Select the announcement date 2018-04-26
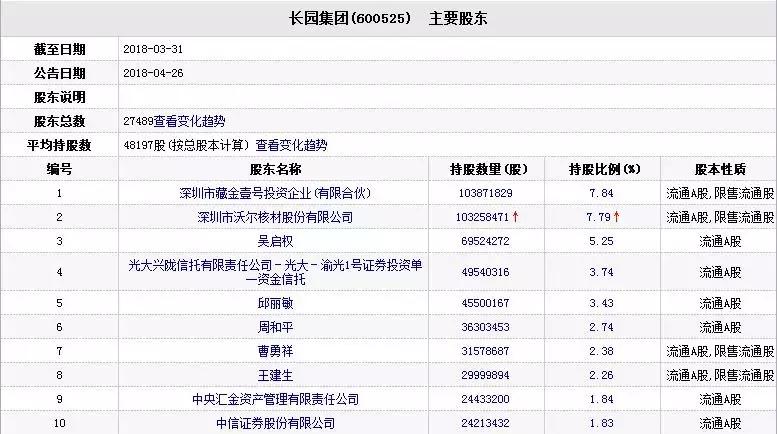This screenshot has height=434, width=777. click(x=153, y=73)
